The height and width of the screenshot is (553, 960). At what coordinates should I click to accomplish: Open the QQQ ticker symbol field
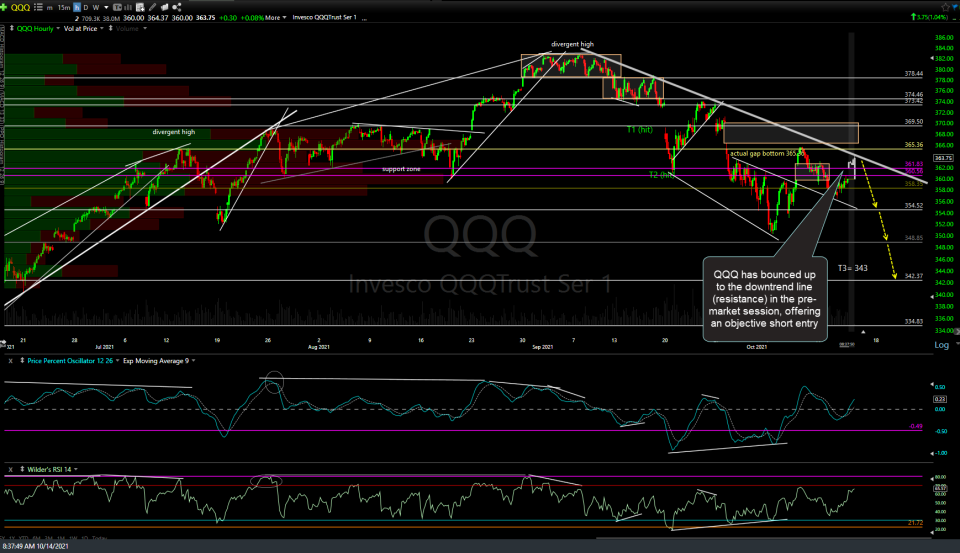[x=20, y=7]
